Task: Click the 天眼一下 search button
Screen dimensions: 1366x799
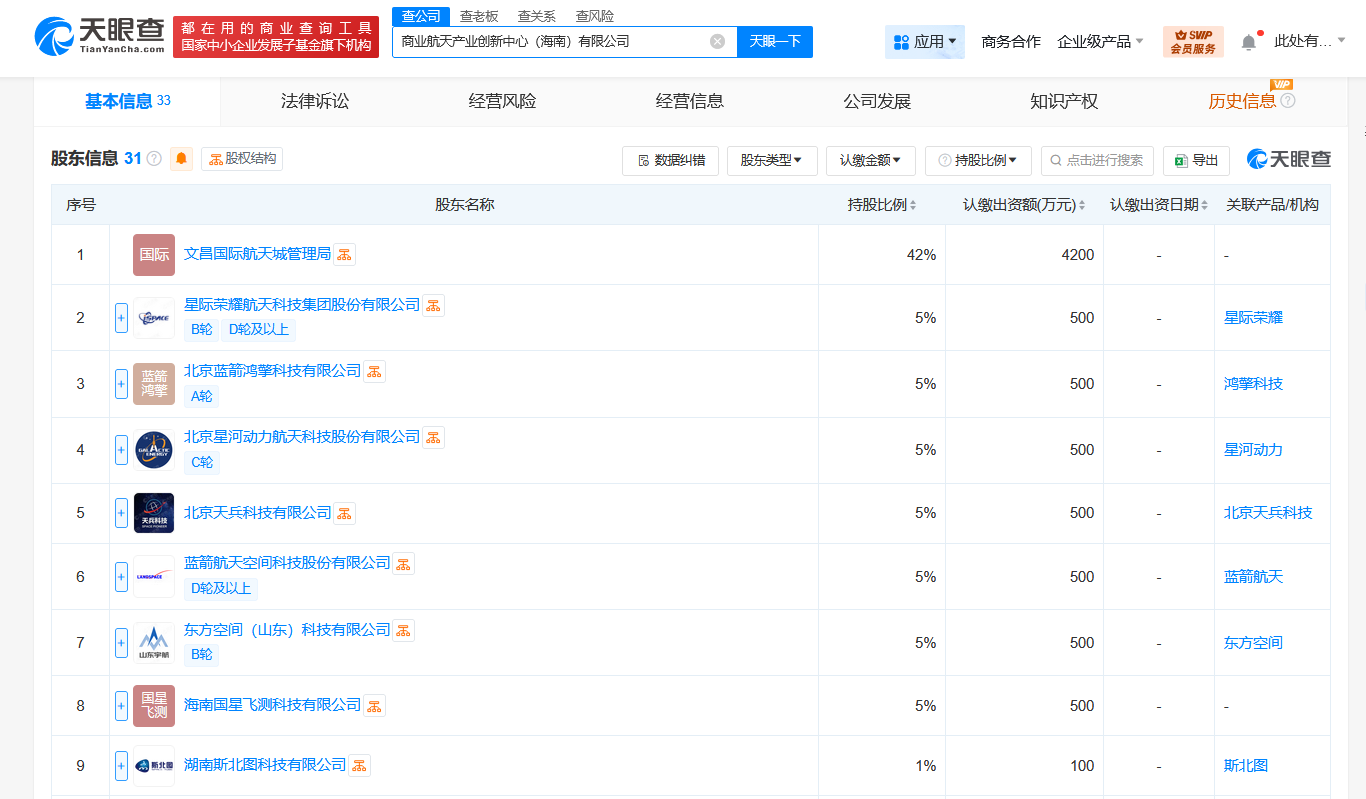Action: pyautogui.click(x=775, y=42)
